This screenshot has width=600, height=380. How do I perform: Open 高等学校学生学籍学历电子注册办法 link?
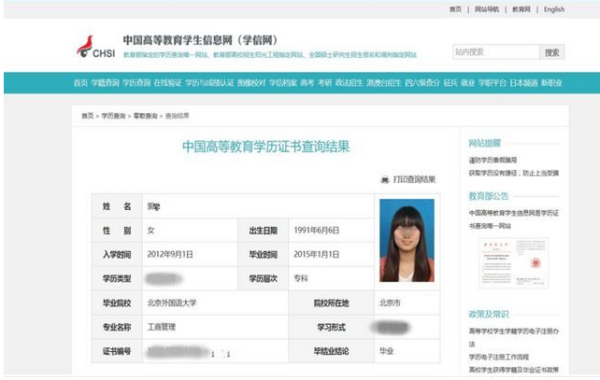(514, 337)
